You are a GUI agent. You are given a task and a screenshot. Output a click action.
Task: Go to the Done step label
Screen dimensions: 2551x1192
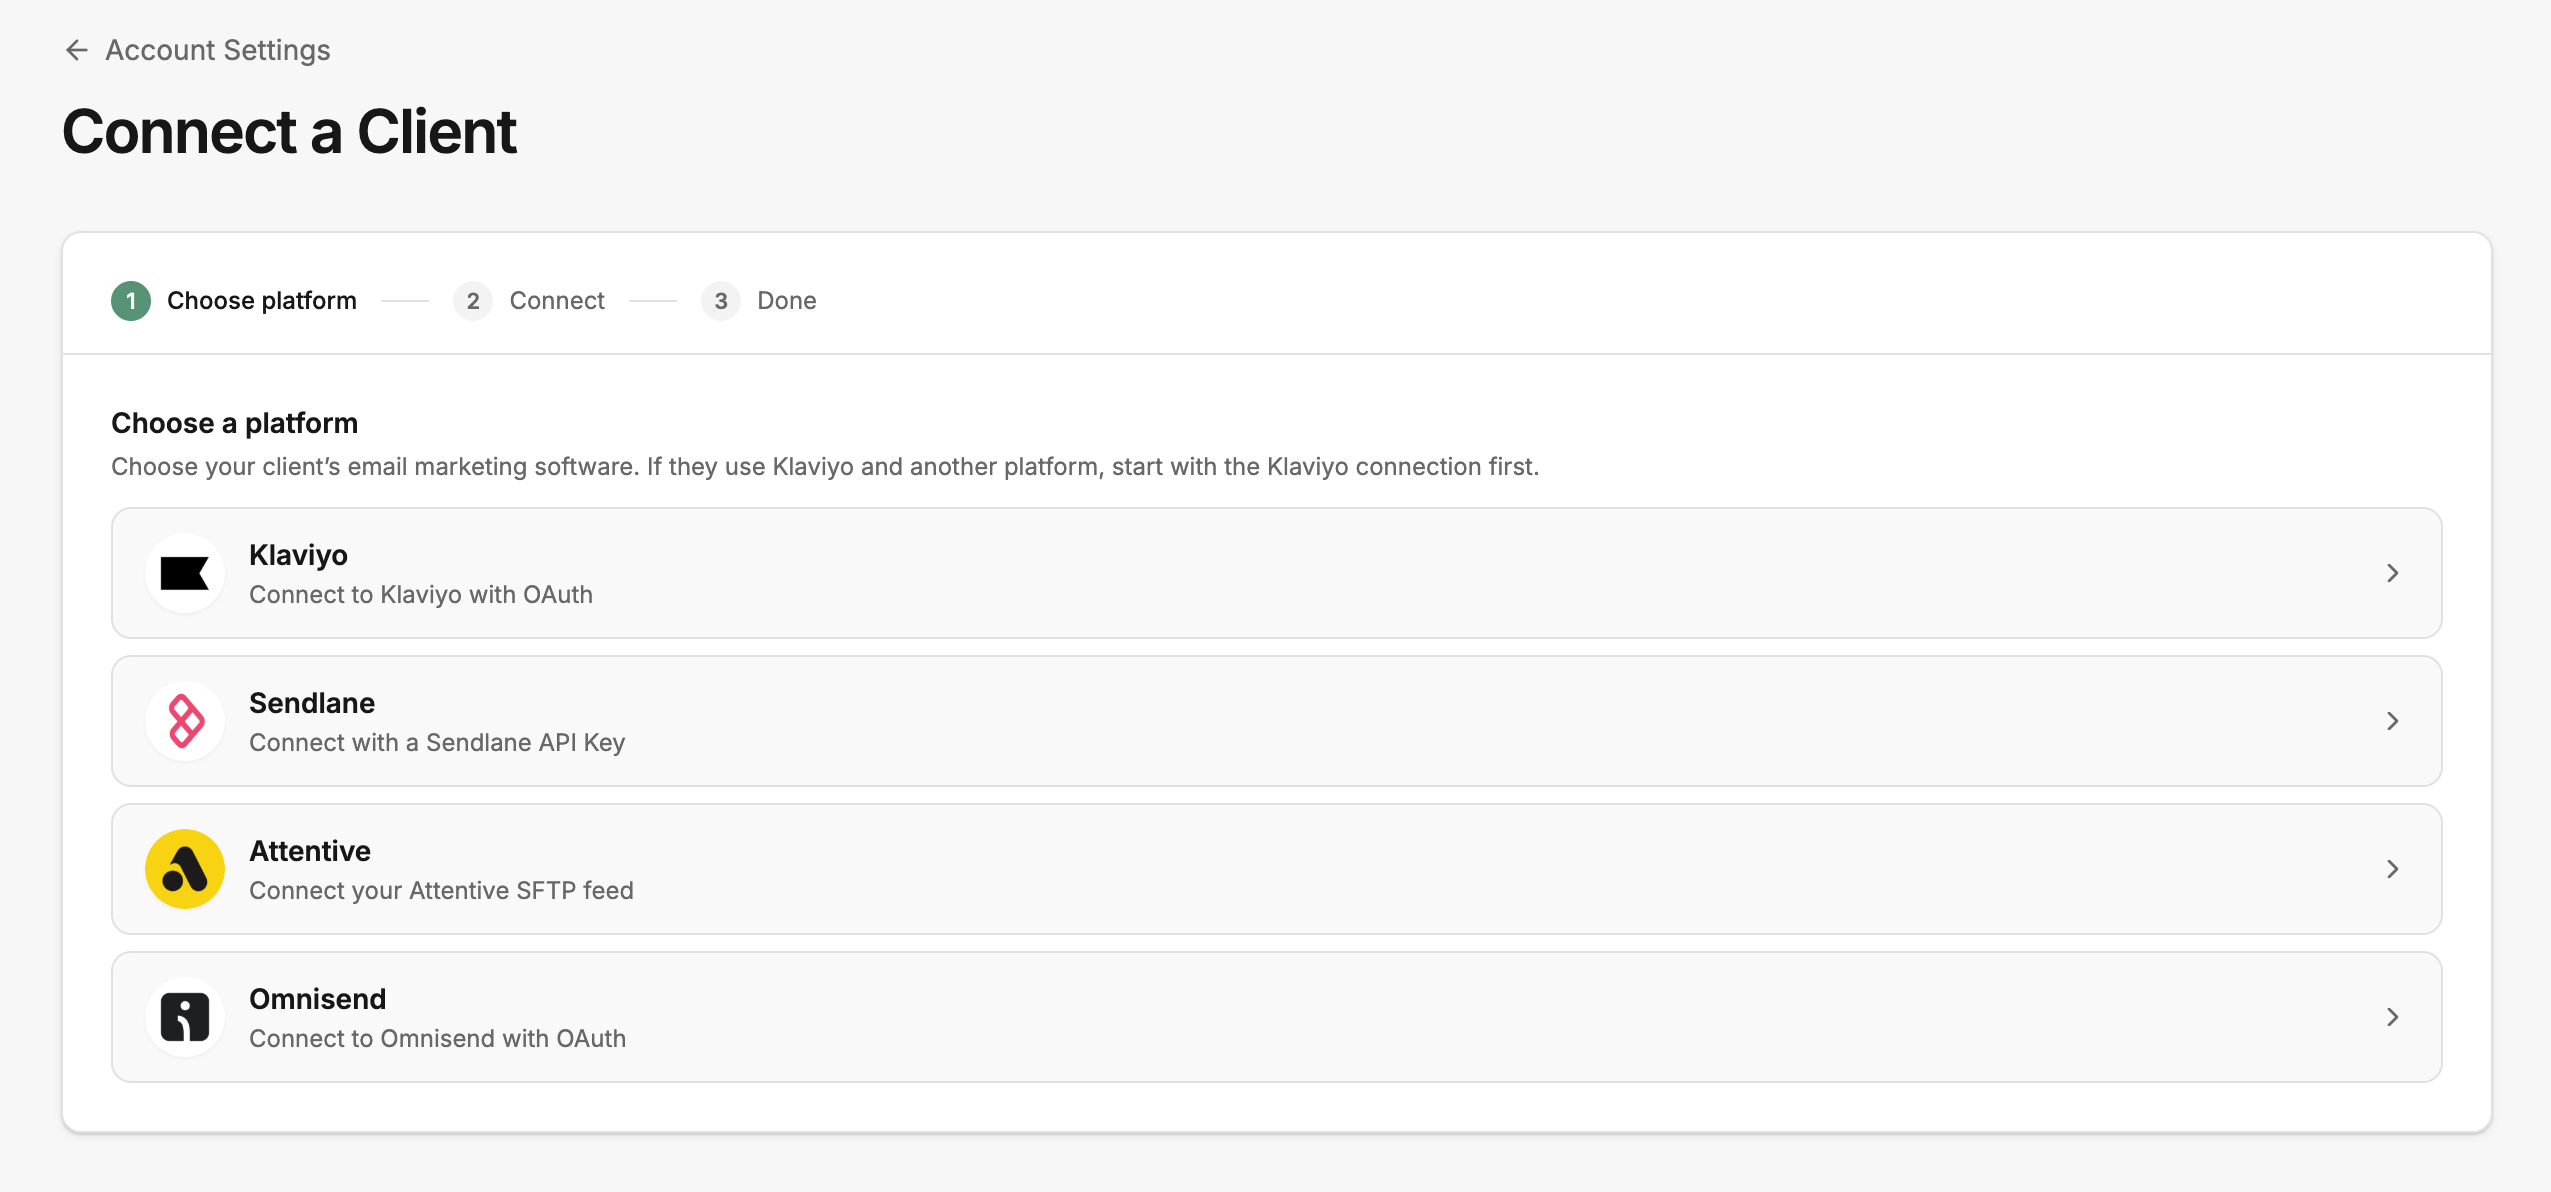(x=787, y=301)
